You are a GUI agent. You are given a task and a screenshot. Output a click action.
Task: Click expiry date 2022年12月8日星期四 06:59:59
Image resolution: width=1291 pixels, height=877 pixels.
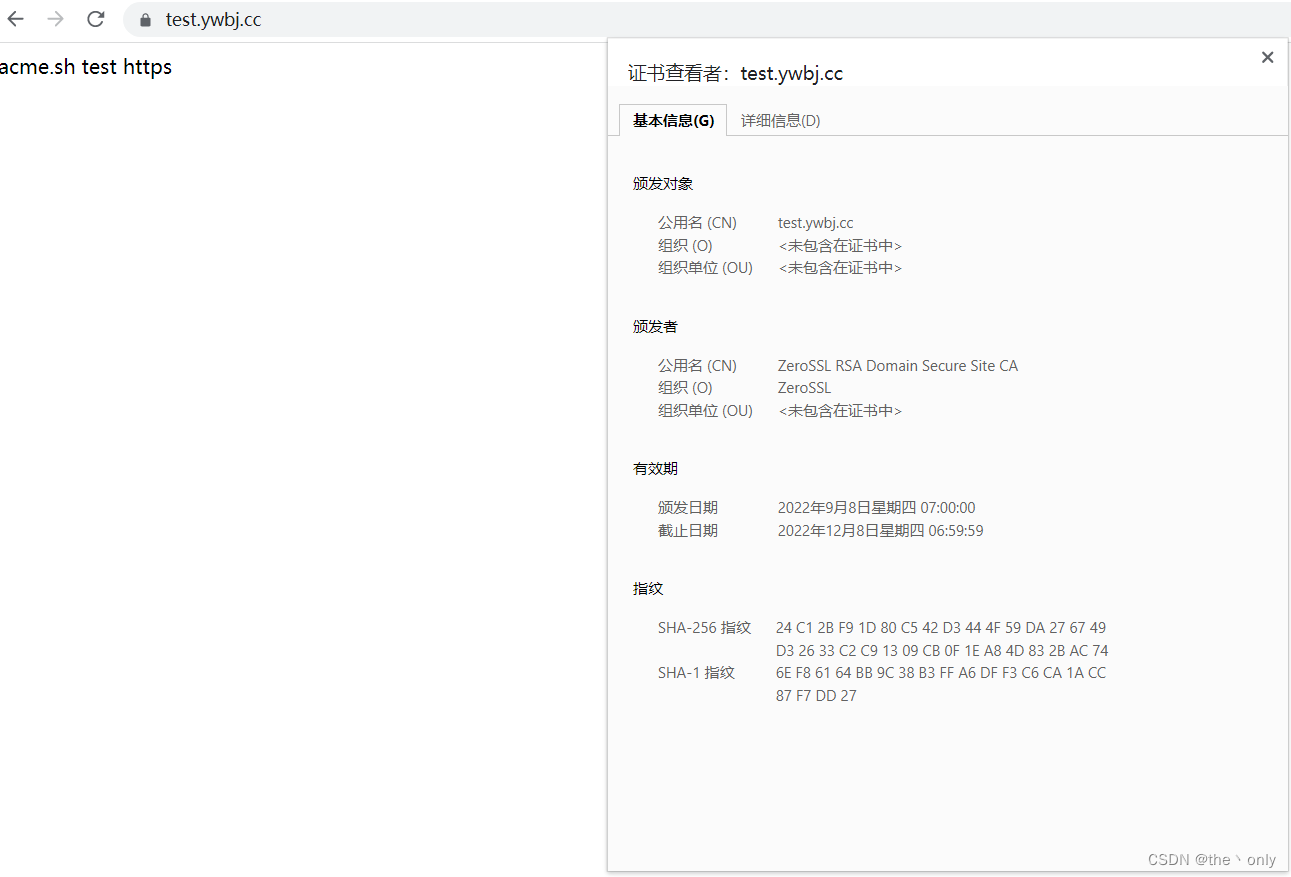click(x=880, y=531)
